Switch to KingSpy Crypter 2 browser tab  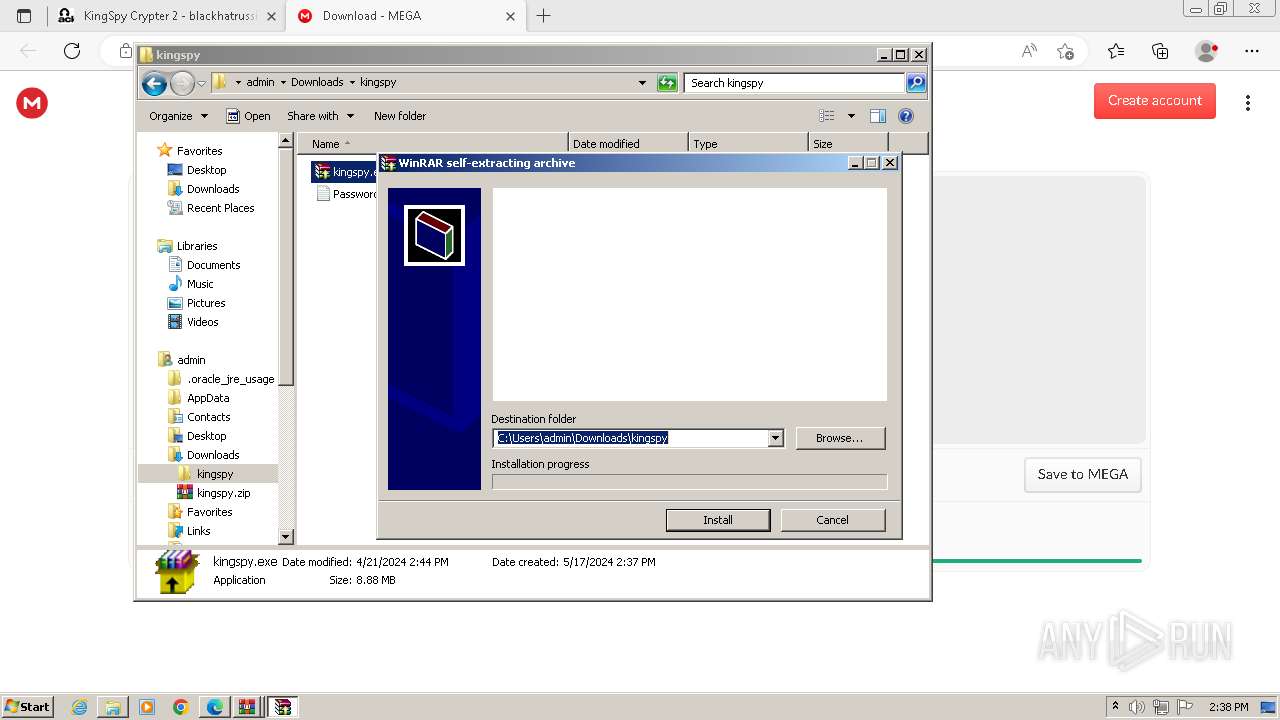167,16
